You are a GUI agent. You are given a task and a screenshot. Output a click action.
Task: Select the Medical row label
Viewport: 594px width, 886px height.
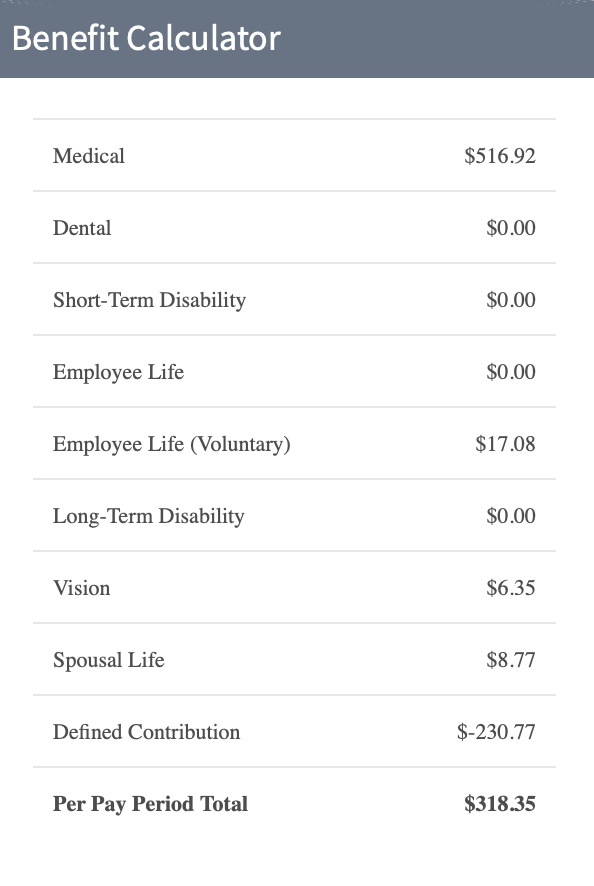[89, 156]
